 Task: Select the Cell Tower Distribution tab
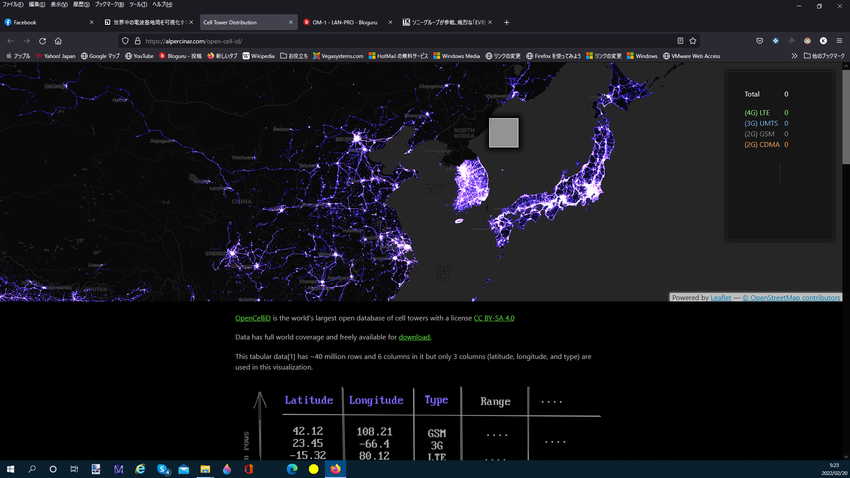[249, 22]
